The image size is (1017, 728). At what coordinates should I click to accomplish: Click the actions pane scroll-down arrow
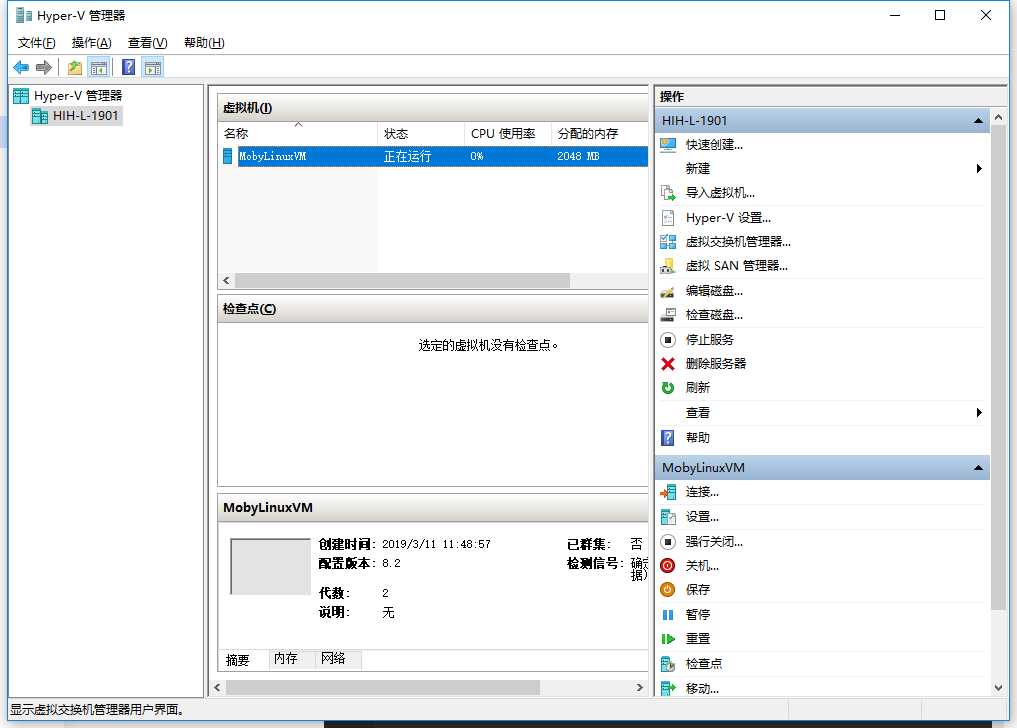(998, 688)
